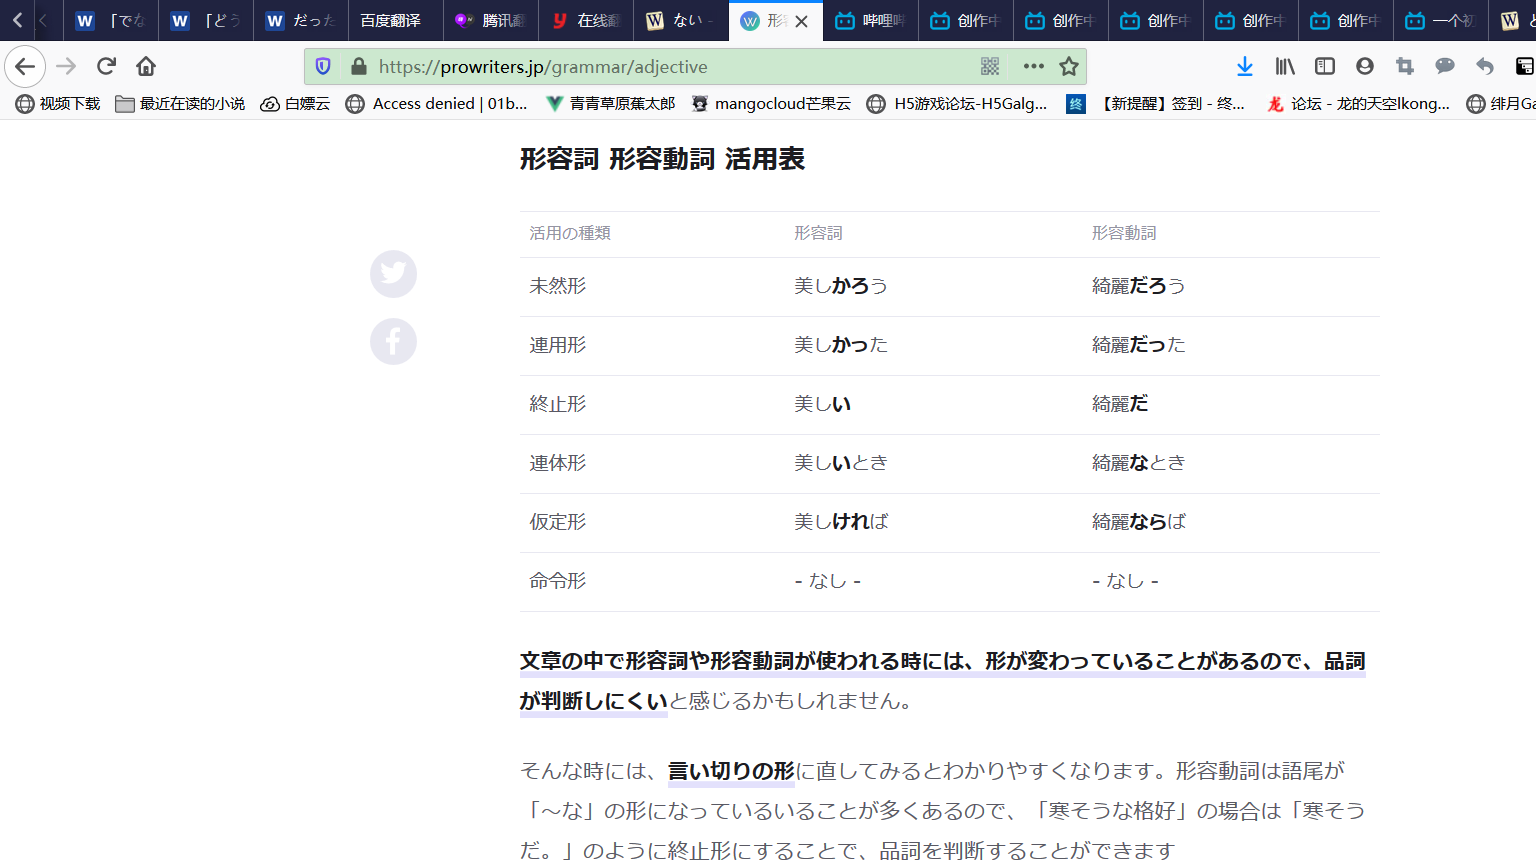Image resolution: width=1536 pixels, height=864 pixels.
Task: Toggle the sidebar view icon
Action: tap(1325, 67)
